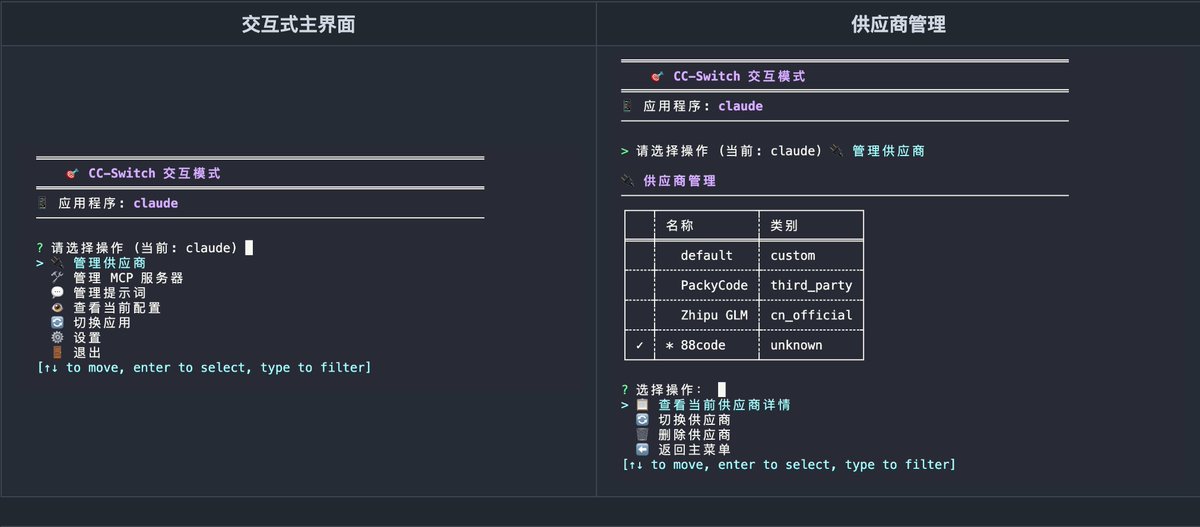Screen dimensions: 1200x527
Task: Open the tools icon for 管理 MCP 服务器
Action: pyautogui.click(x=57, y=277)
